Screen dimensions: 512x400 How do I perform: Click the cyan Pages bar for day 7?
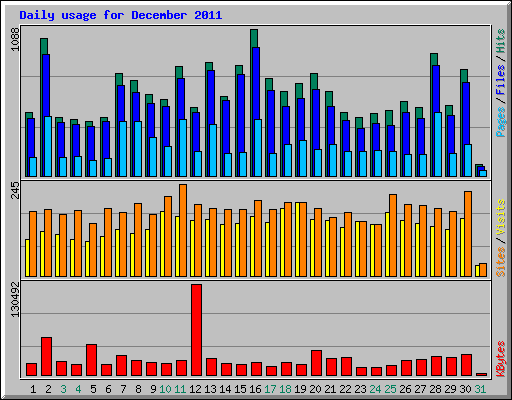tap(123, 149)
